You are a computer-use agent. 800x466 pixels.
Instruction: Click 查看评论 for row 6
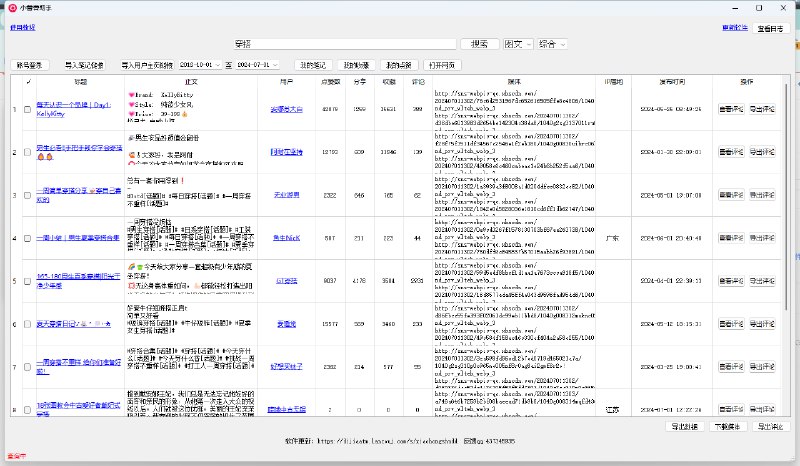[x=731, y=324]
